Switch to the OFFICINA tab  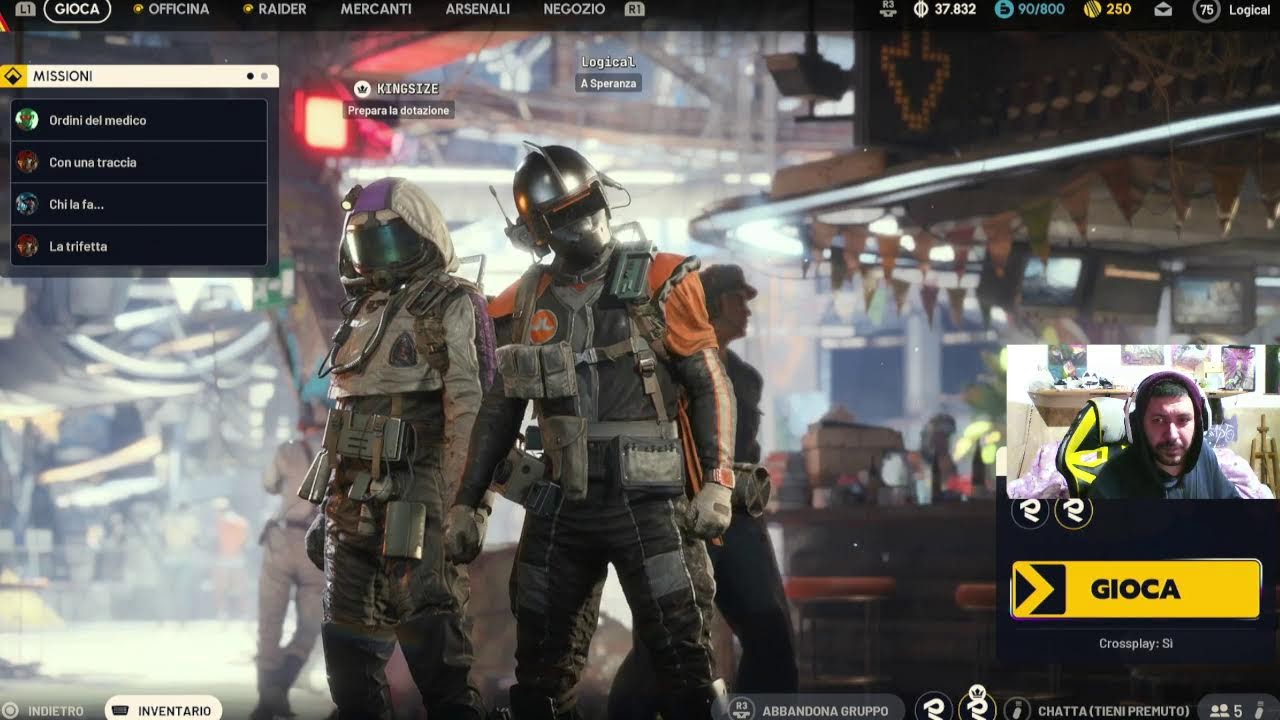[178, 9]
